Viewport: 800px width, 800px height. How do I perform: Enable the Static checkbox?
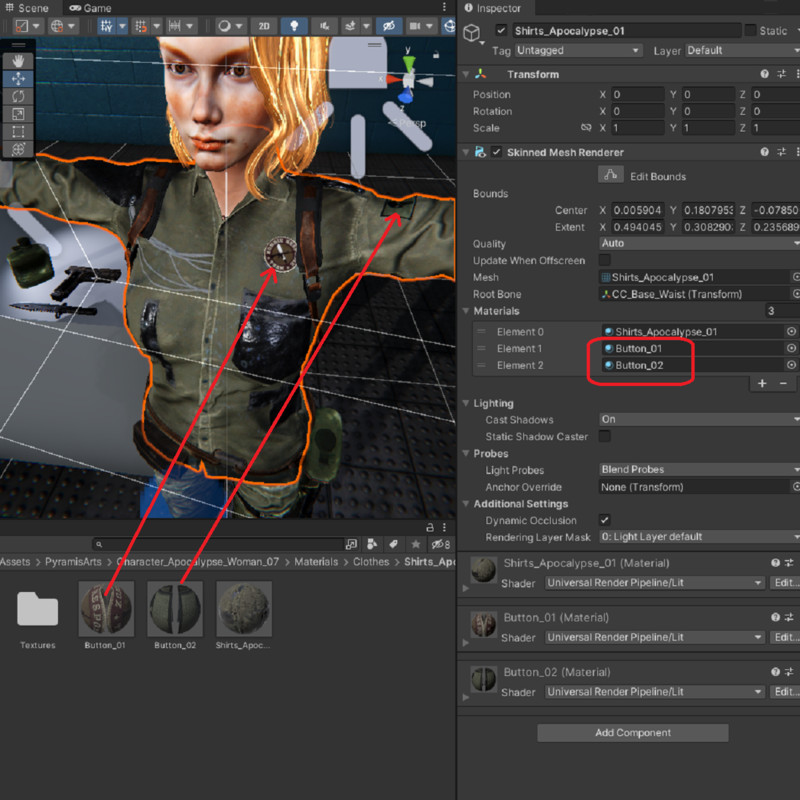[x=750, y=31]
